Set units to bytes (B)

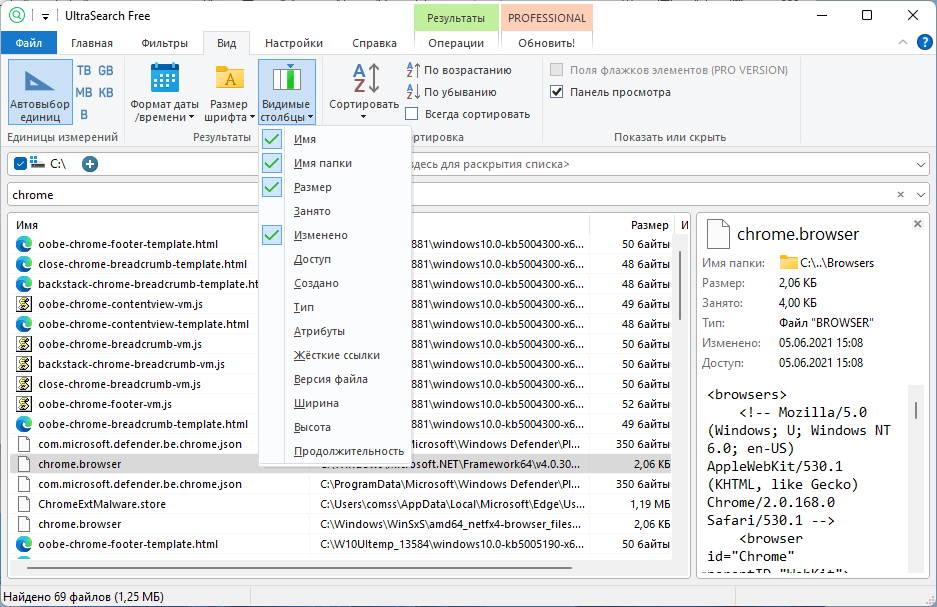pos(84,115)
